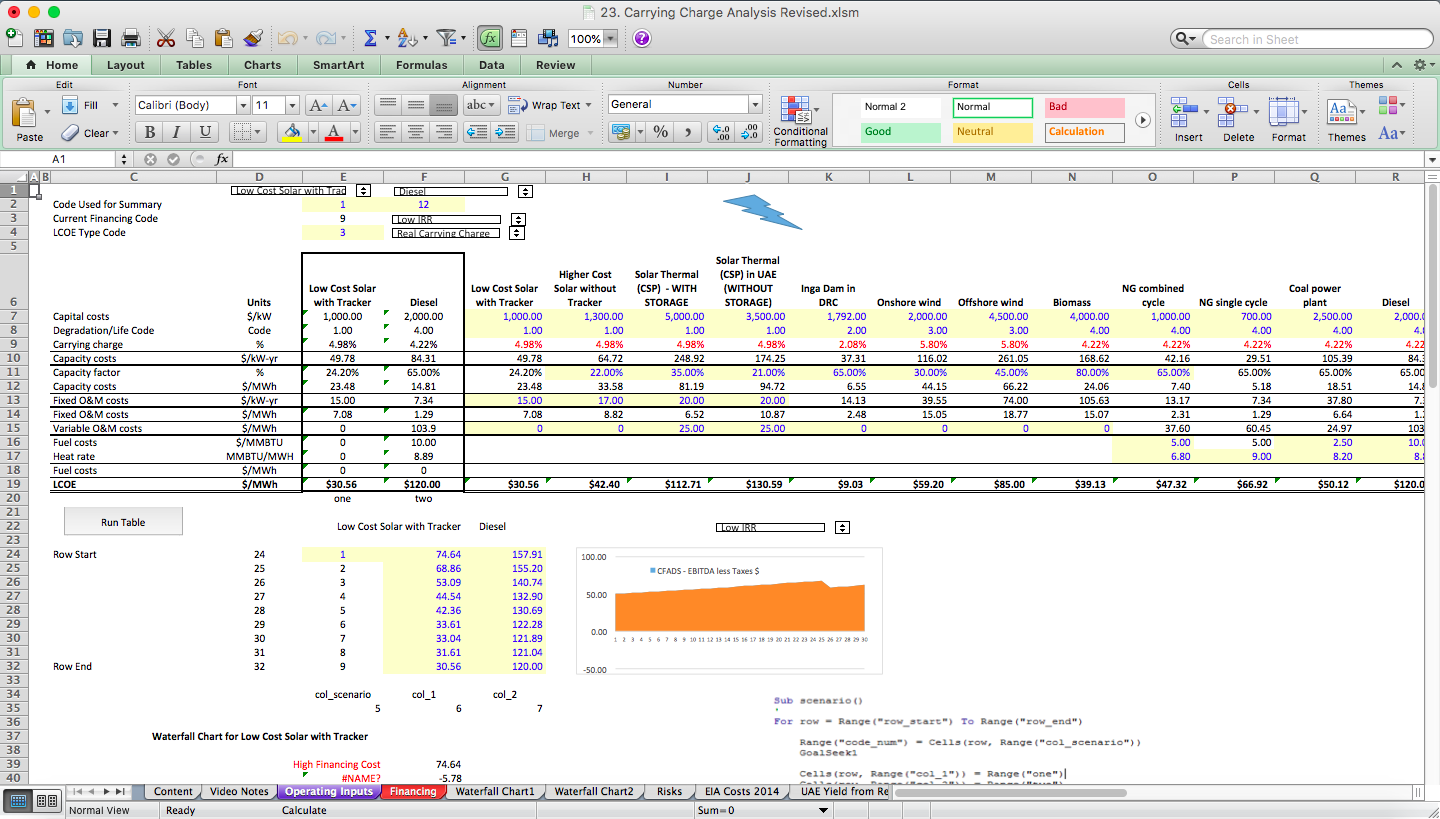Redo the last undone action

pyautogui.click(x=325, y=38)
